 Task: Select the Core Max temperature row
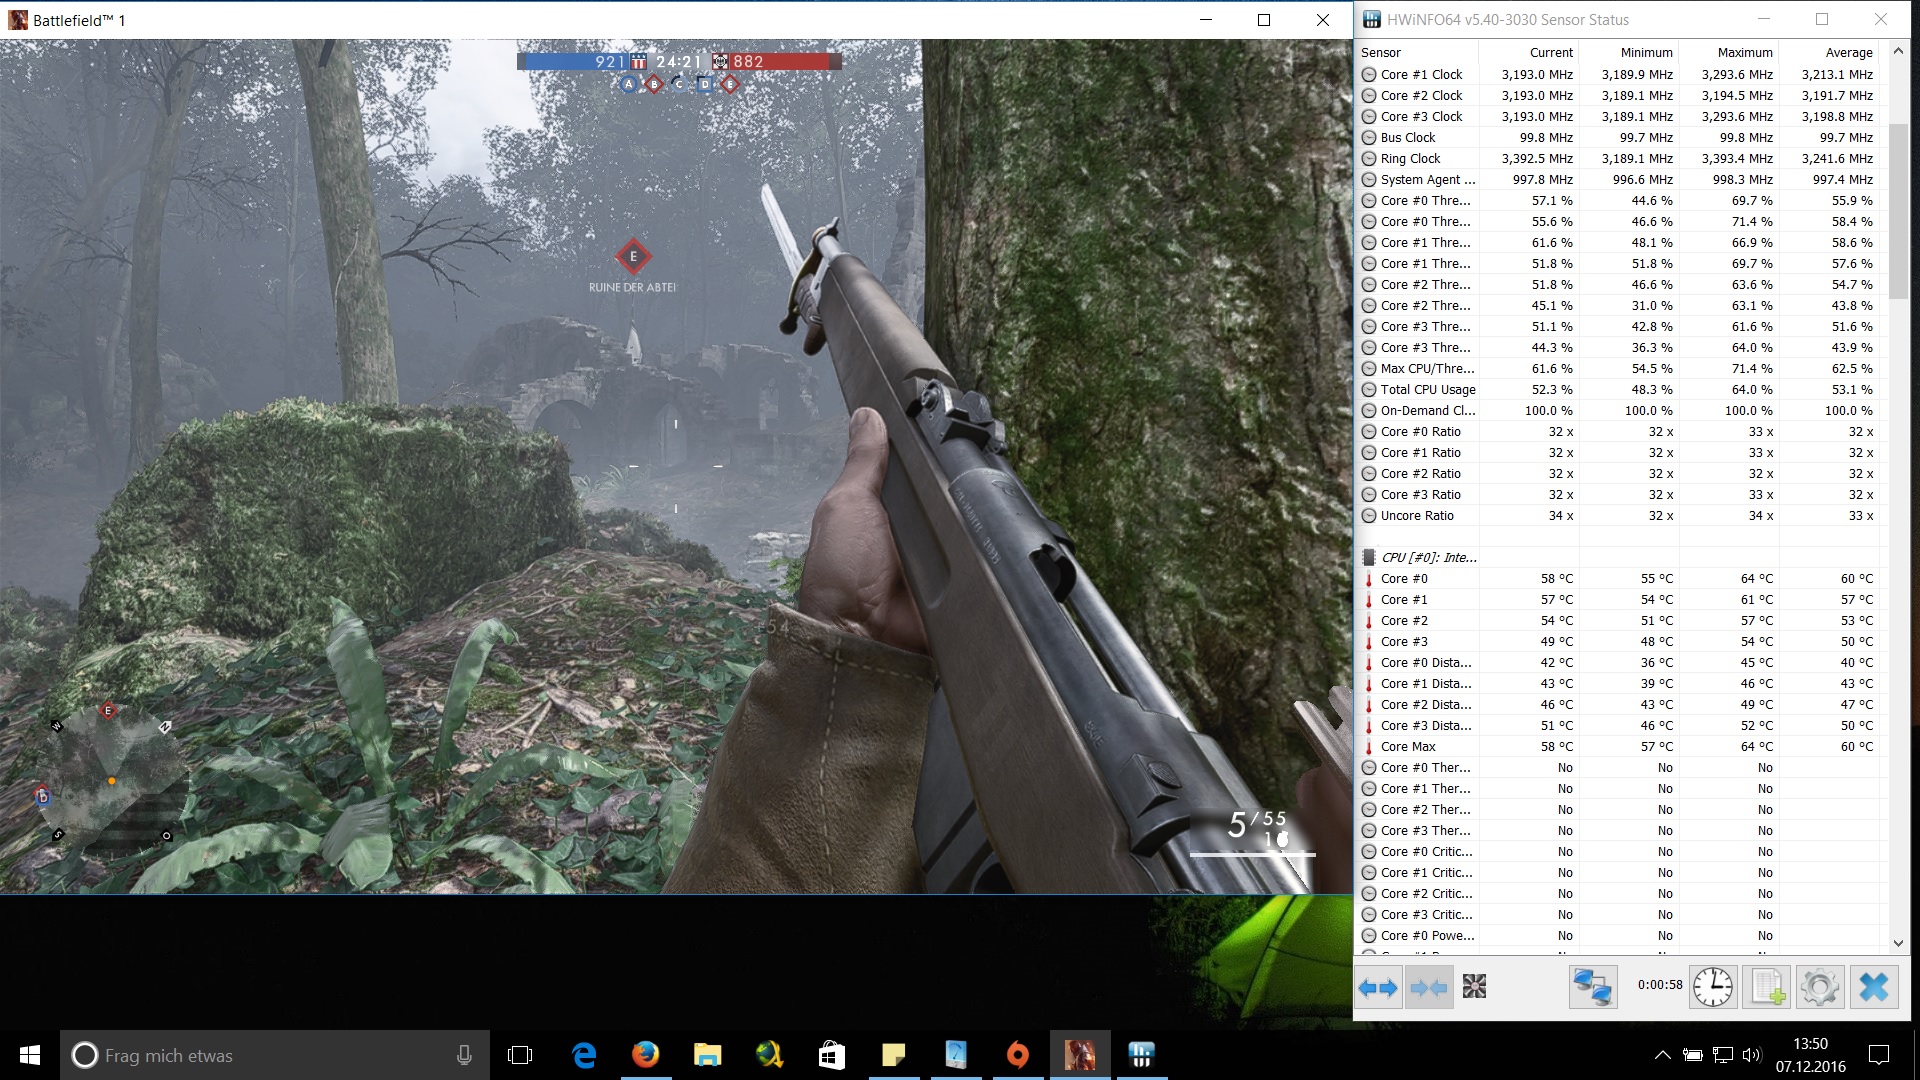[1407, 746]
